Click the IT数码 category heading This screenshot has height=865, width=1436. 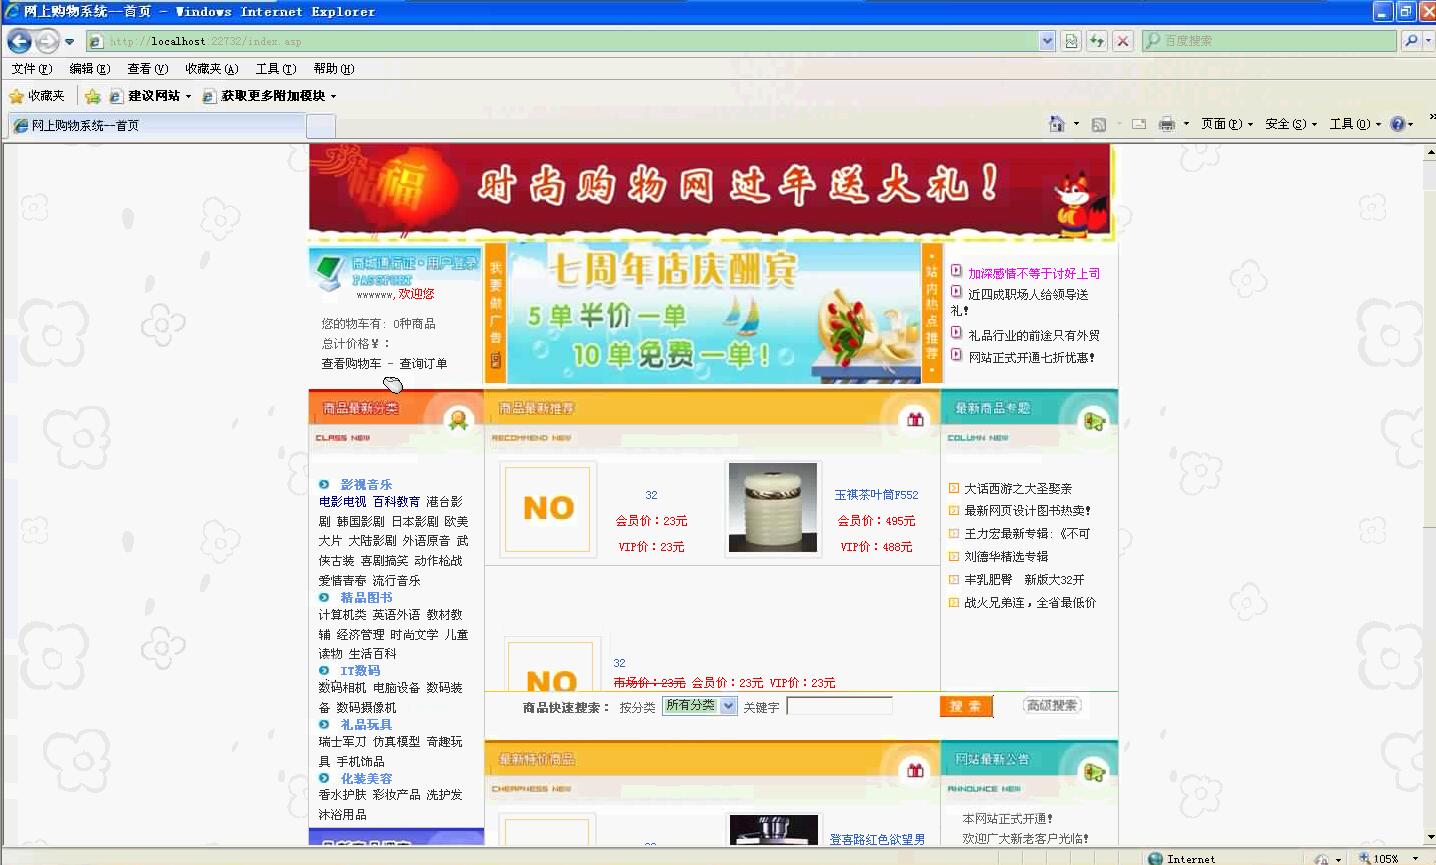pos(360,671)
